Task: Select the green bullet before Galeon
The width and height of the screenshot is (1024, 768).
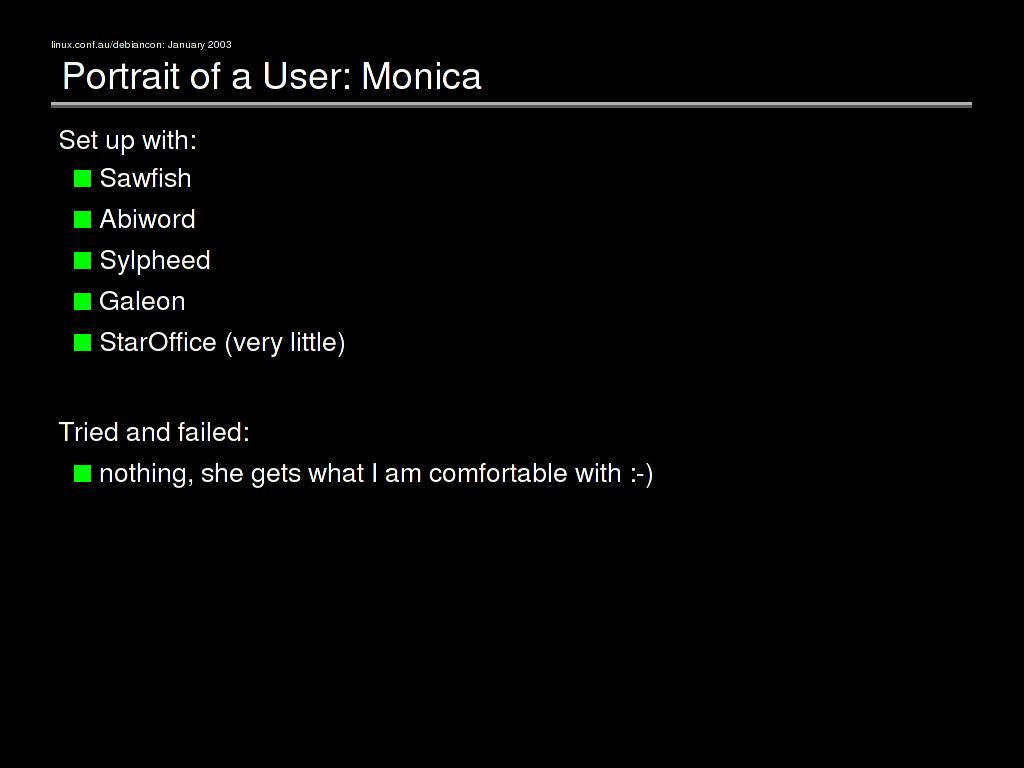Action: click(x=82, y=302)
